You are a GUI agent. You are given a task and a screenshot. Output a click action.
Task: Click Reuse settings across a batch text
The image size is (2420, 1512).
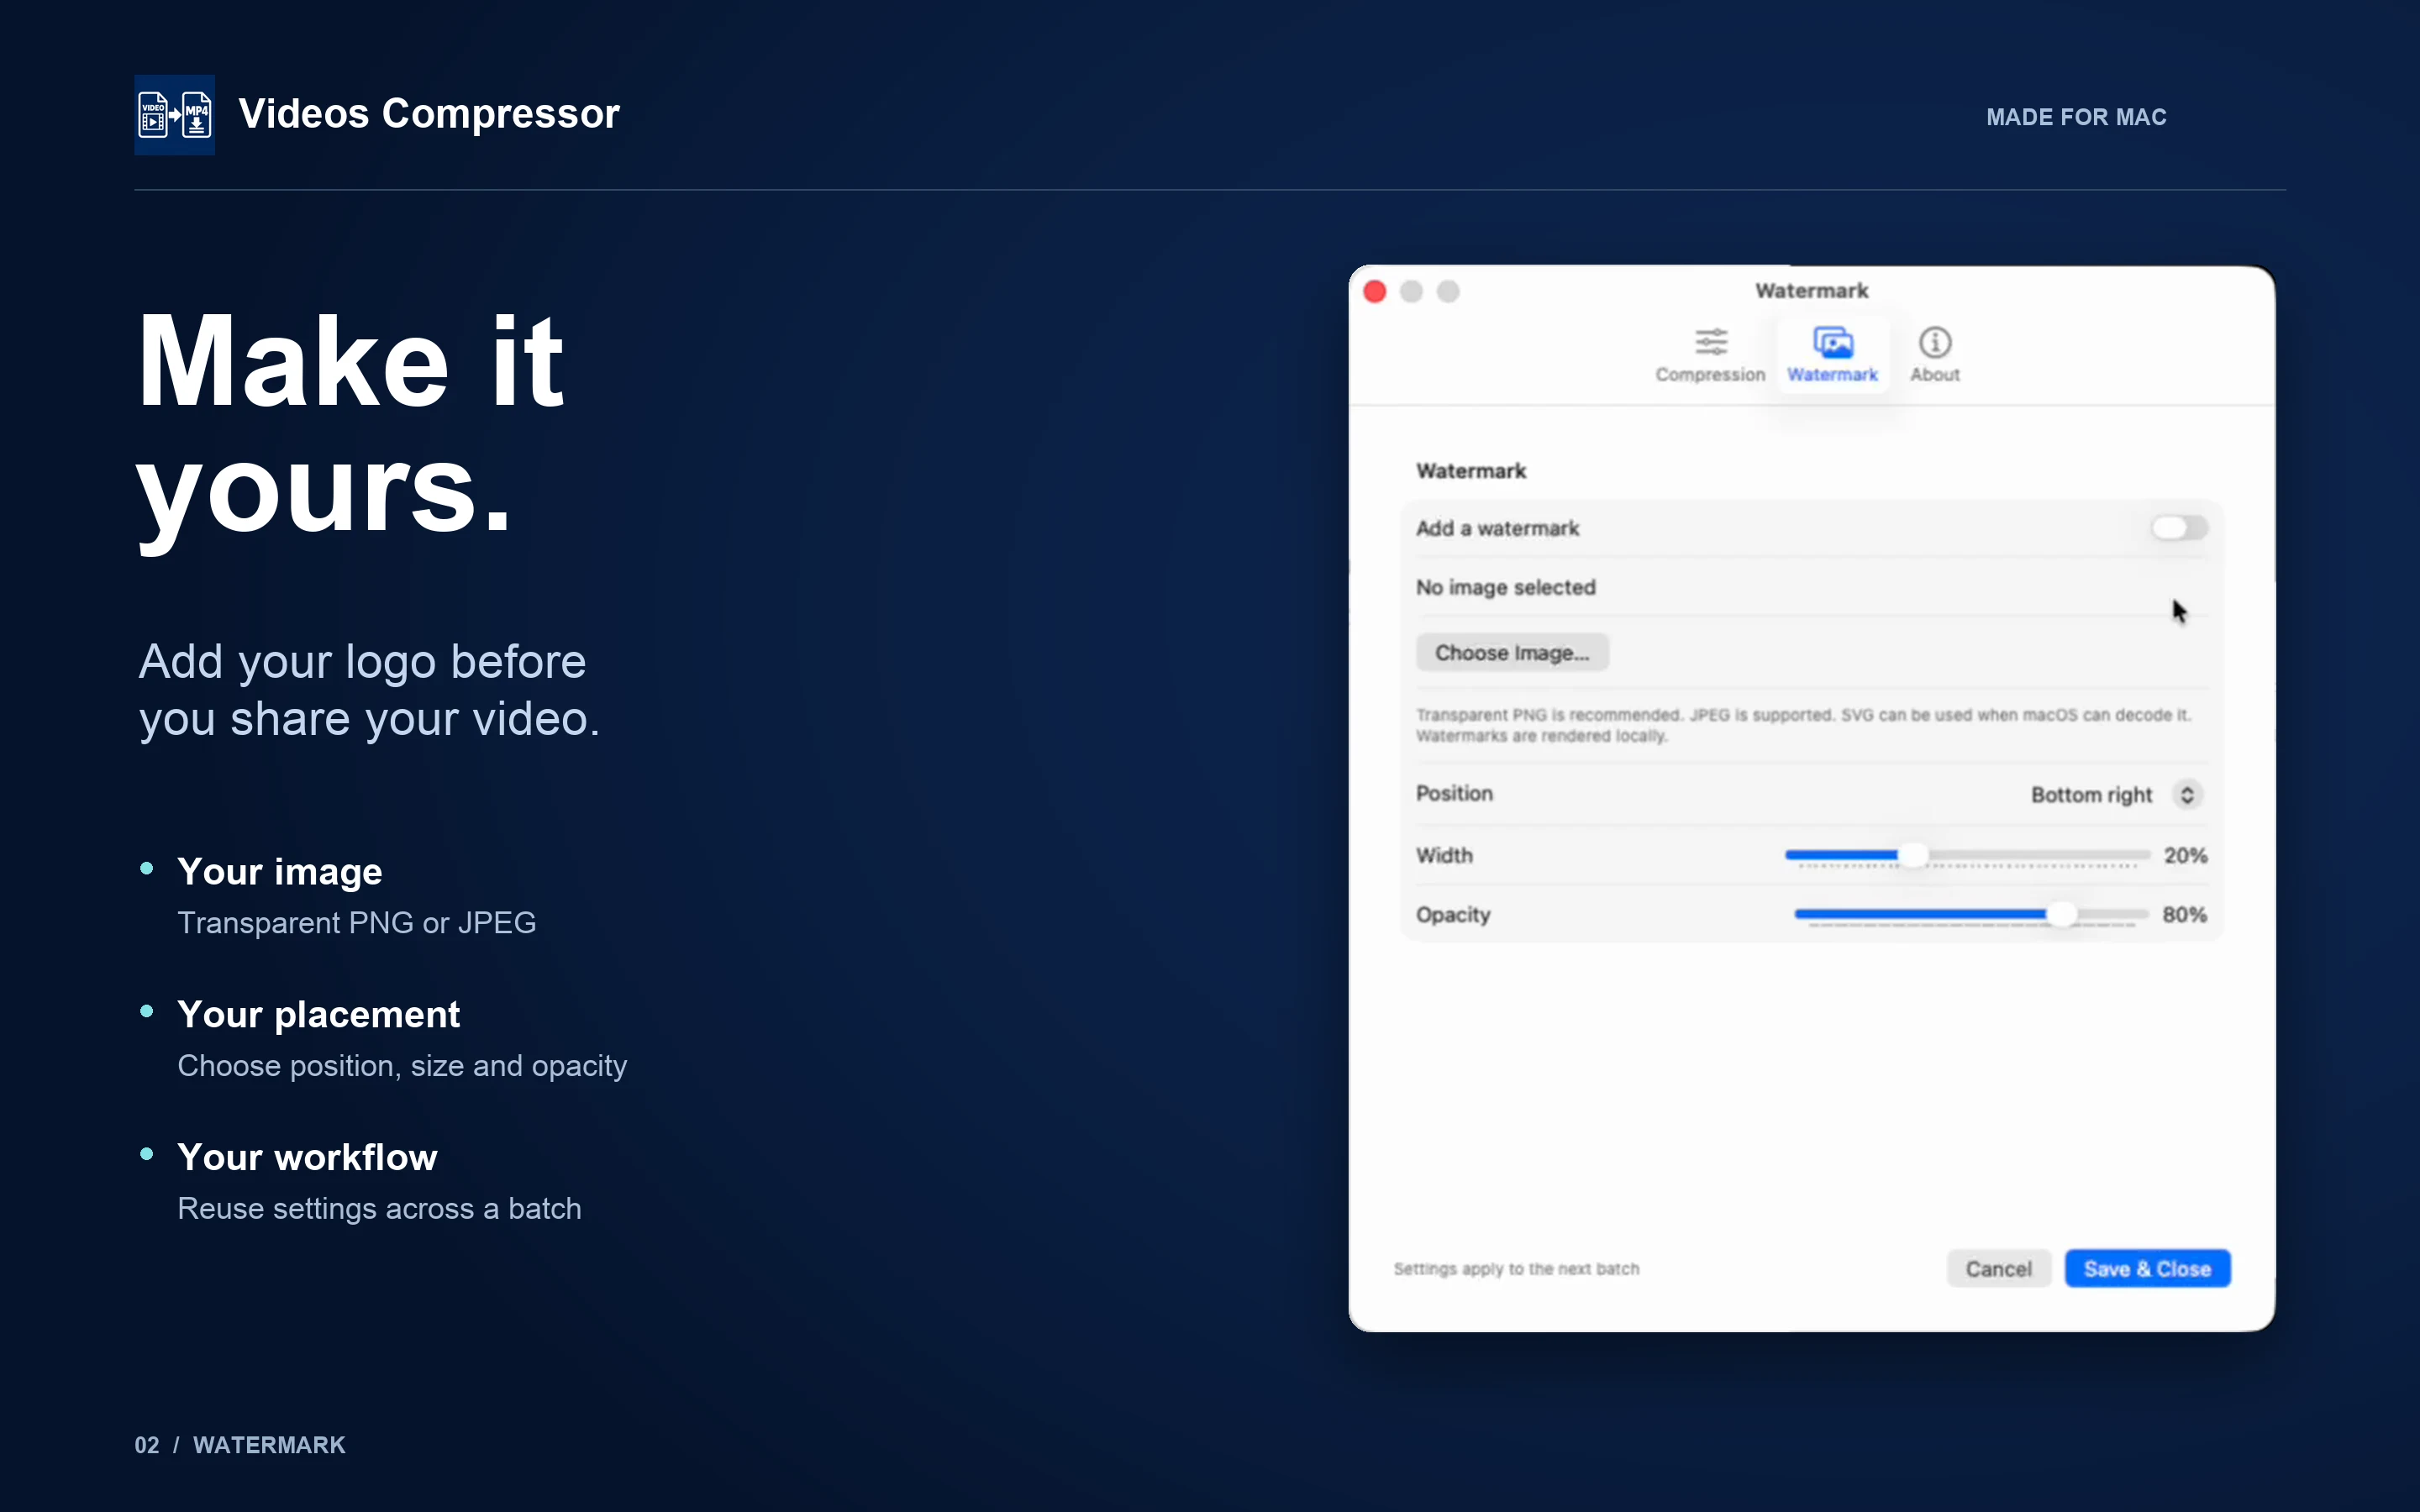[379, 1209]
